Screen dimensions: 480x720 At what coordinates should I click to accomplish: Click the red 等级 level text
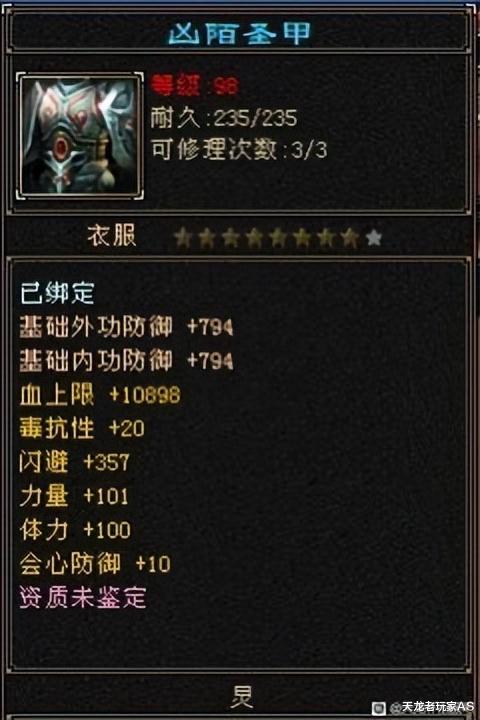[x=195, y=85]
